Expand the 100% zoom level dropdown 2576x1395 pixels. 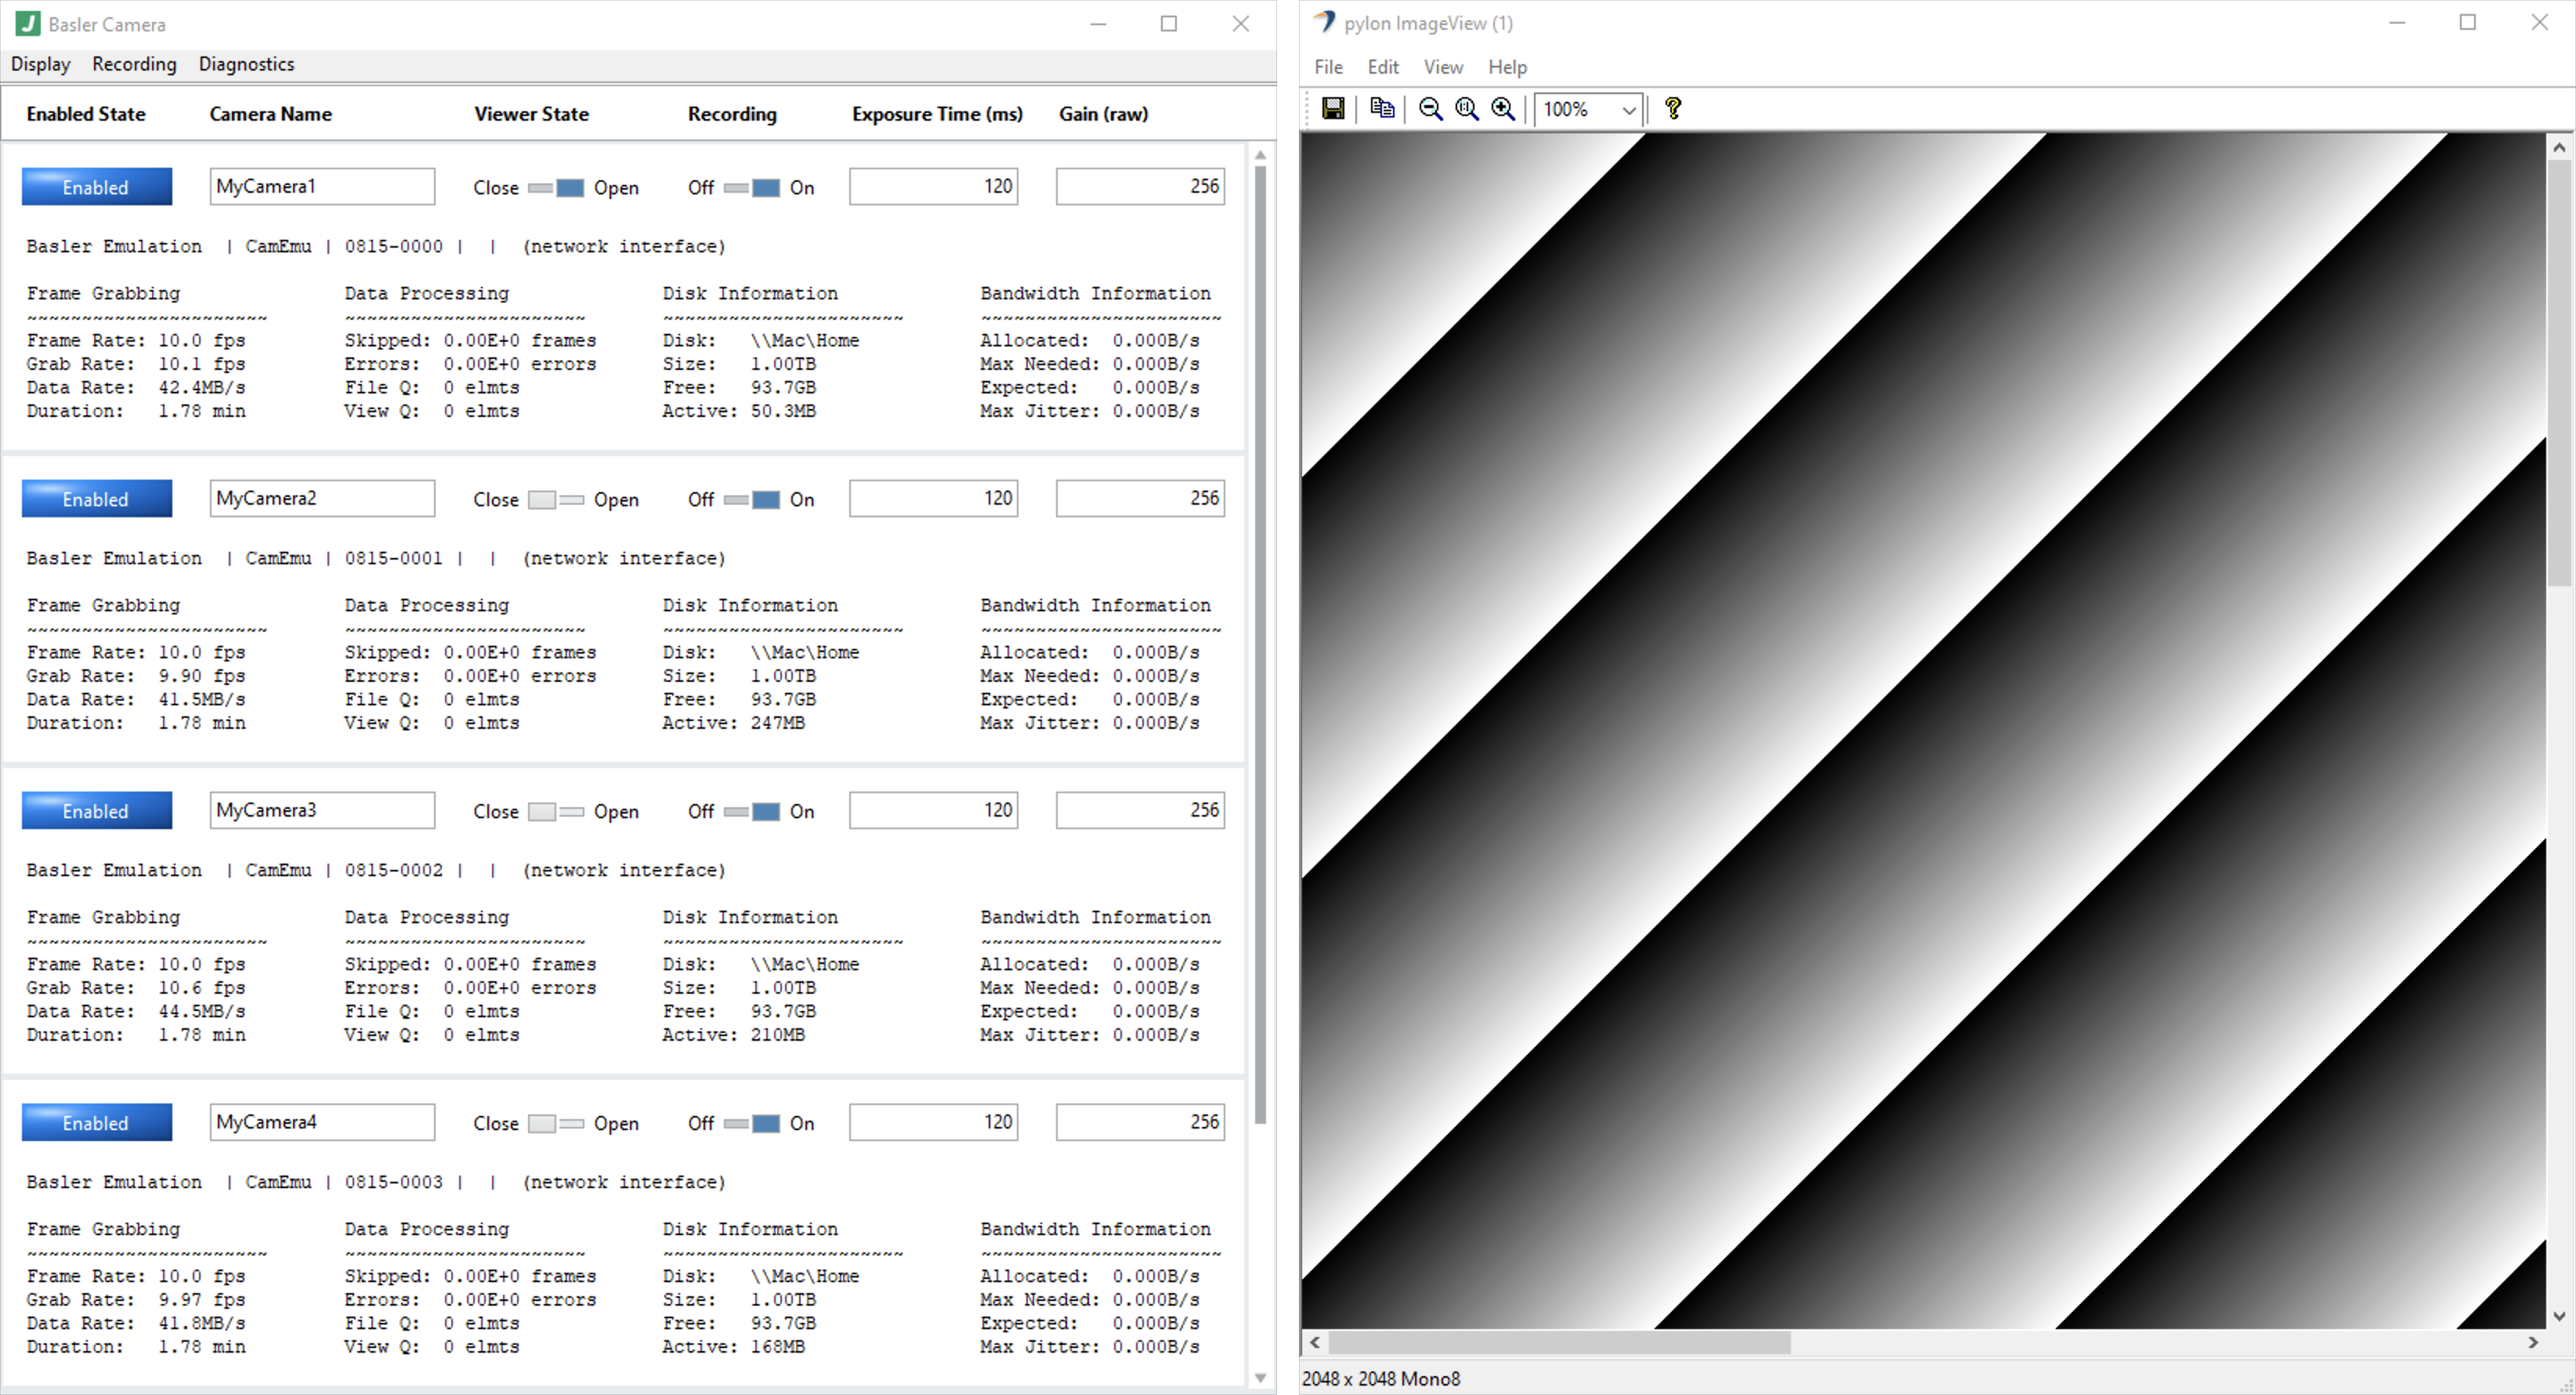[1628, 110]
